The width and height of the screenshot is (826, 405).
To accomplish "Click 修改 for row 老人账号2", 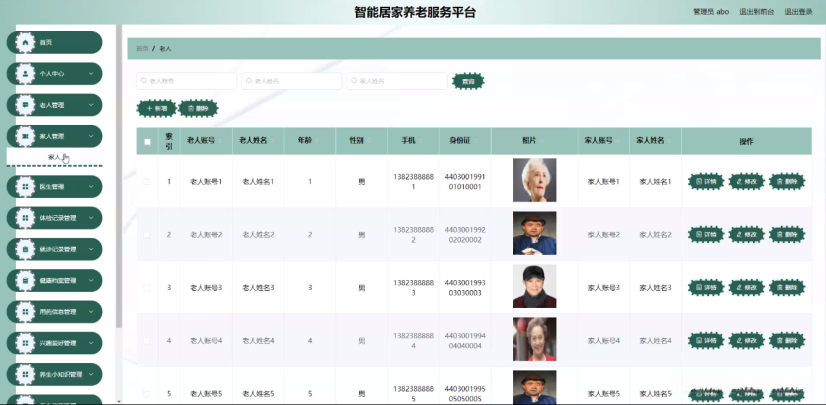I will (746, 235).
